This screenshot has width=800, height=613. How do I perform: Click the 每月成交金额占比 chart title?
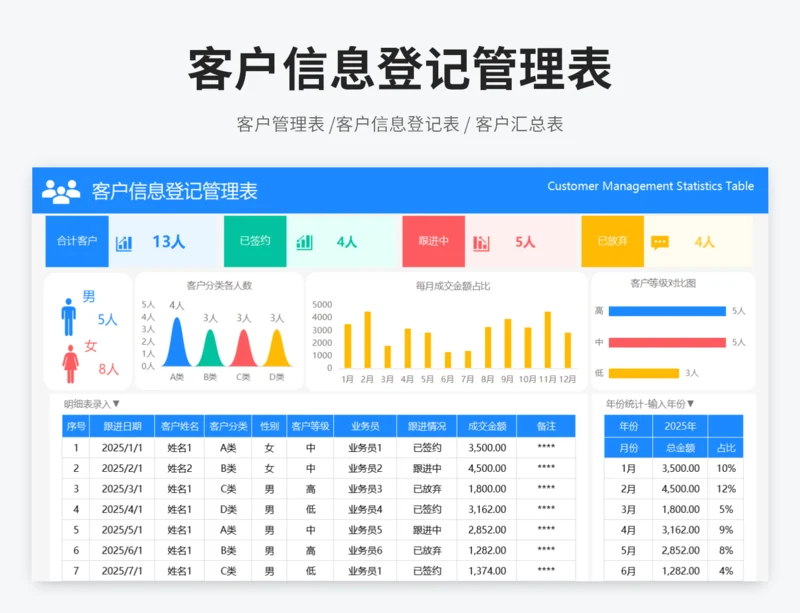point(453,286)
